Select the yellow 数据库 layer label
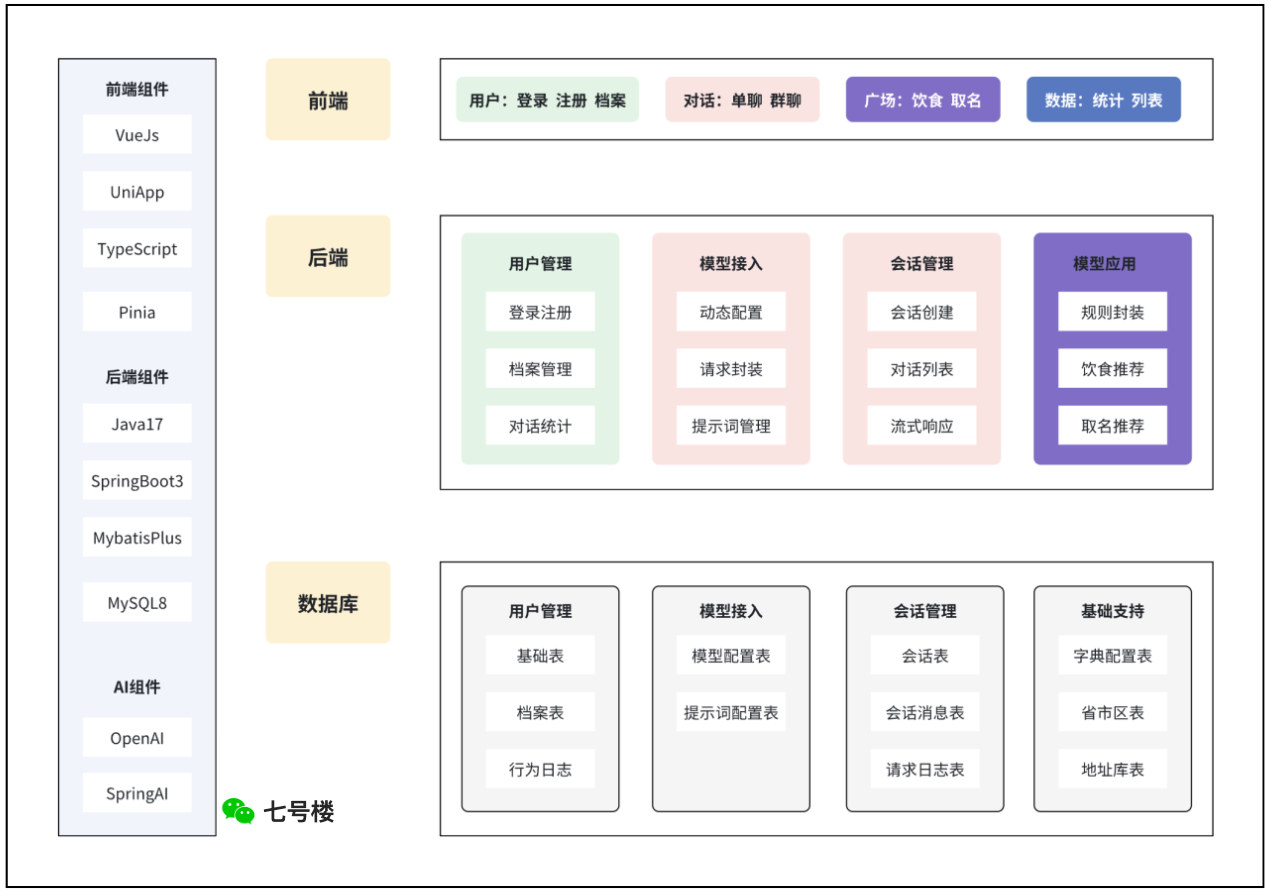Screen dimensions: 1274x892 coord(328,603)
